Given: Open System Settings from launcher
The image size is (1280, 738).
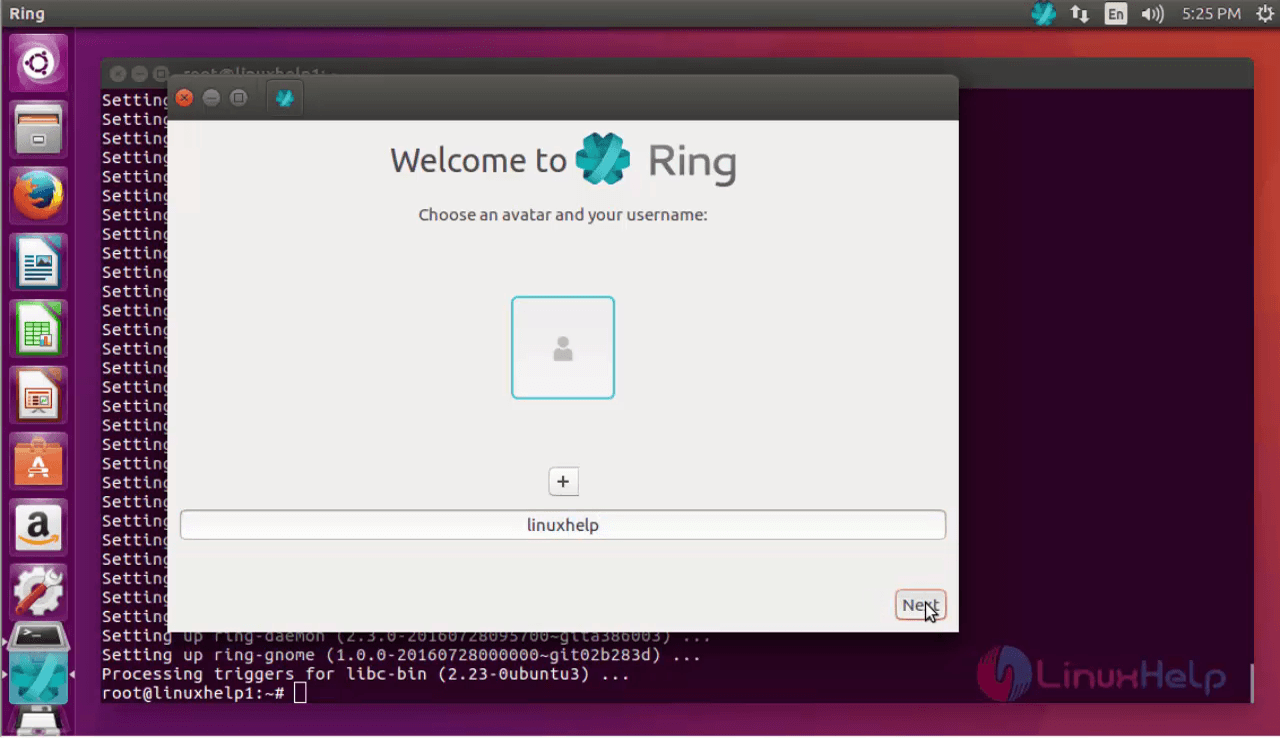Looking at the screenshot, I should pyautogui.click(x=39, y=593).
